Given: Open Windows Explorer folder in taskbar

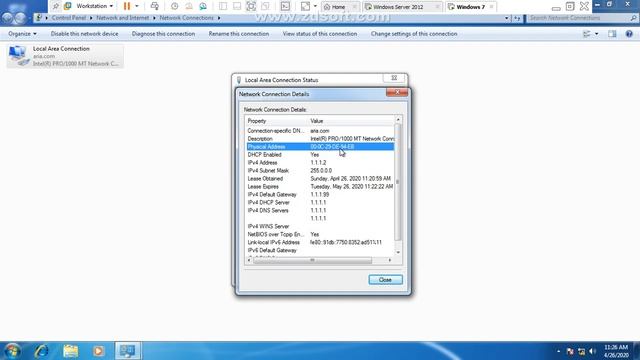Looking at the screenshot, I should click(71, 351).
